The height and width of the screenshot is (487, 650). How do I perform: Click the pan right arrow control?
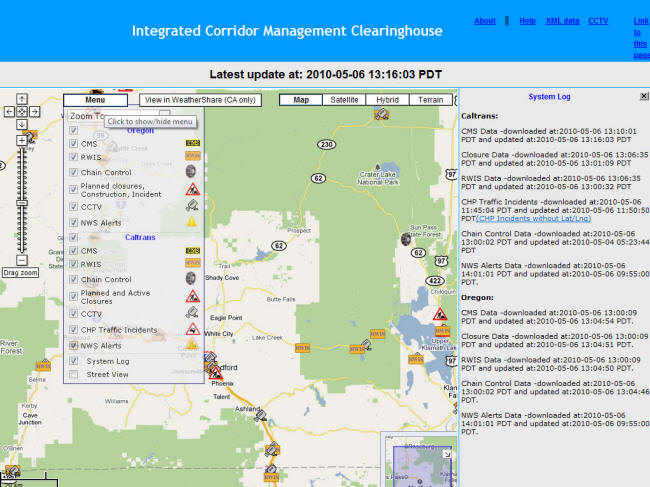(x=34, y=111)
